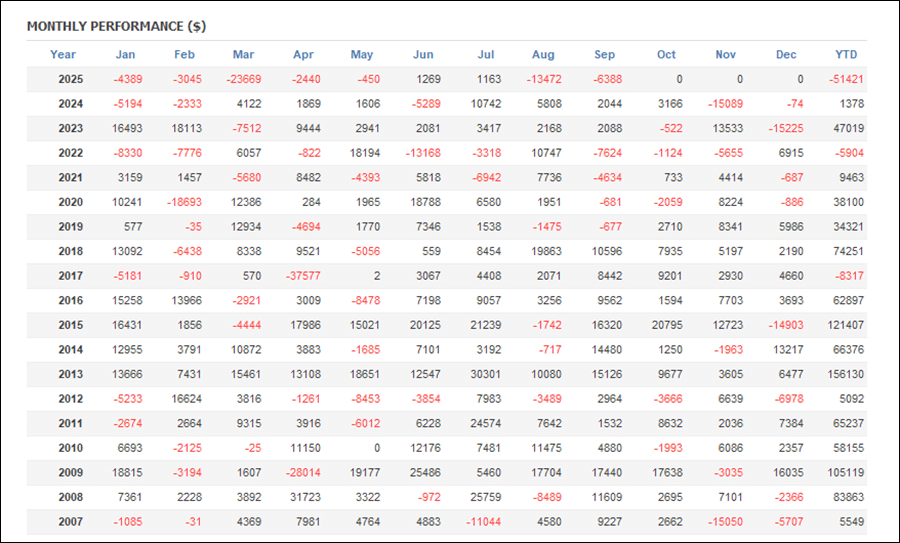Select the Jan column header

click(x=125, y=55)
